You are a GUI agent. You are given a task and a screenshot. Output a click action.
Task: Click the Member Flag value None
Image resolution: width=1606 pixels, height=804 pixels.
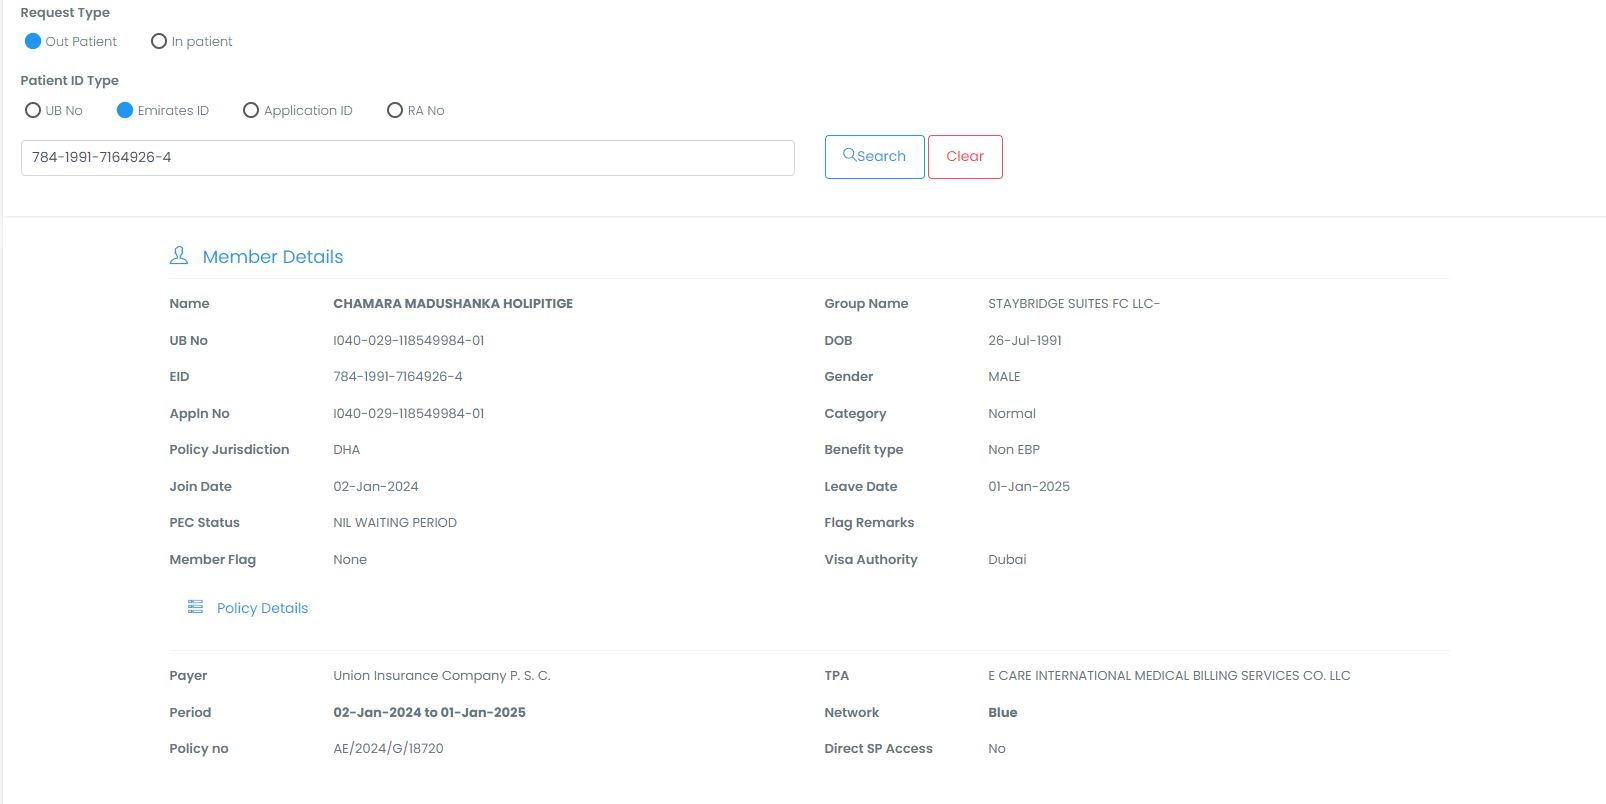tap(350, 559)
